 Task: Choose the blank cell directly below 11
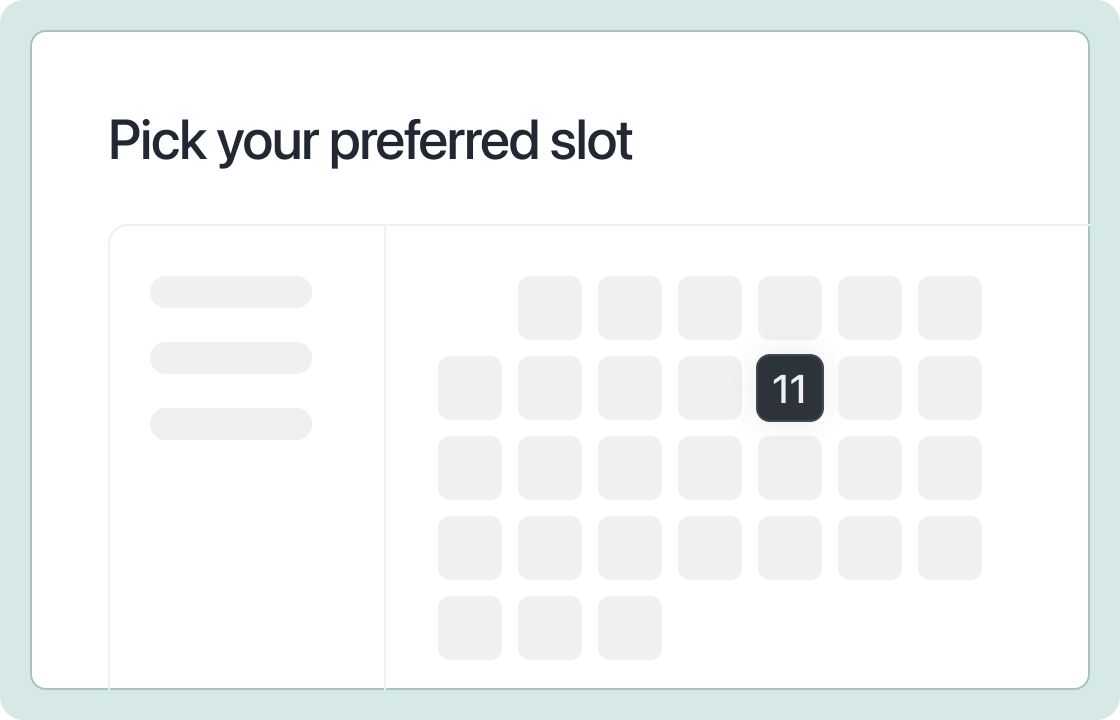[790, 468]
